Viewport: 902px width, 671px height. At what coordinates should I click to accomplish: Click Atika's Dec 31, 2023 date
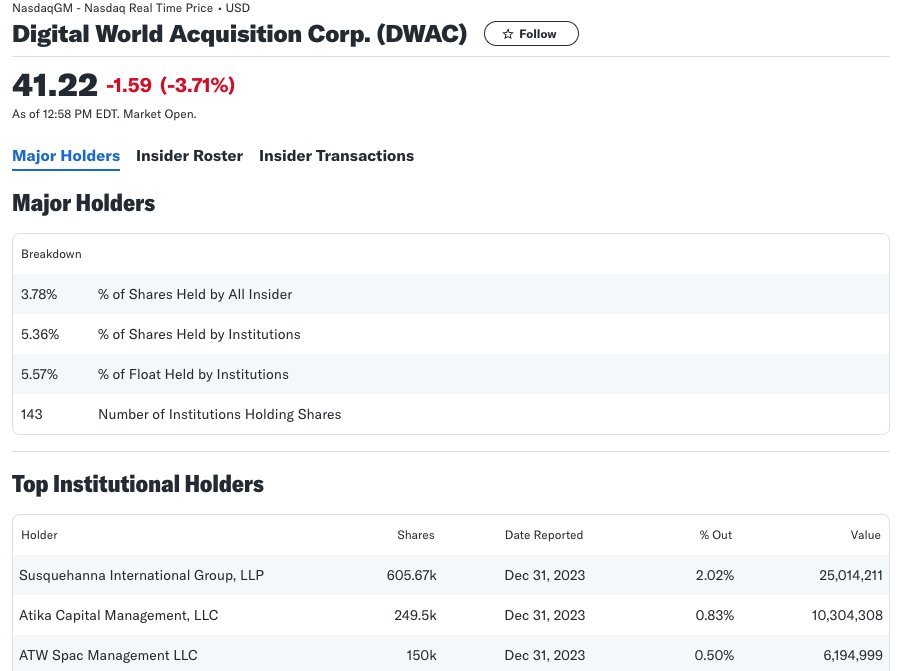click(545, 615)
